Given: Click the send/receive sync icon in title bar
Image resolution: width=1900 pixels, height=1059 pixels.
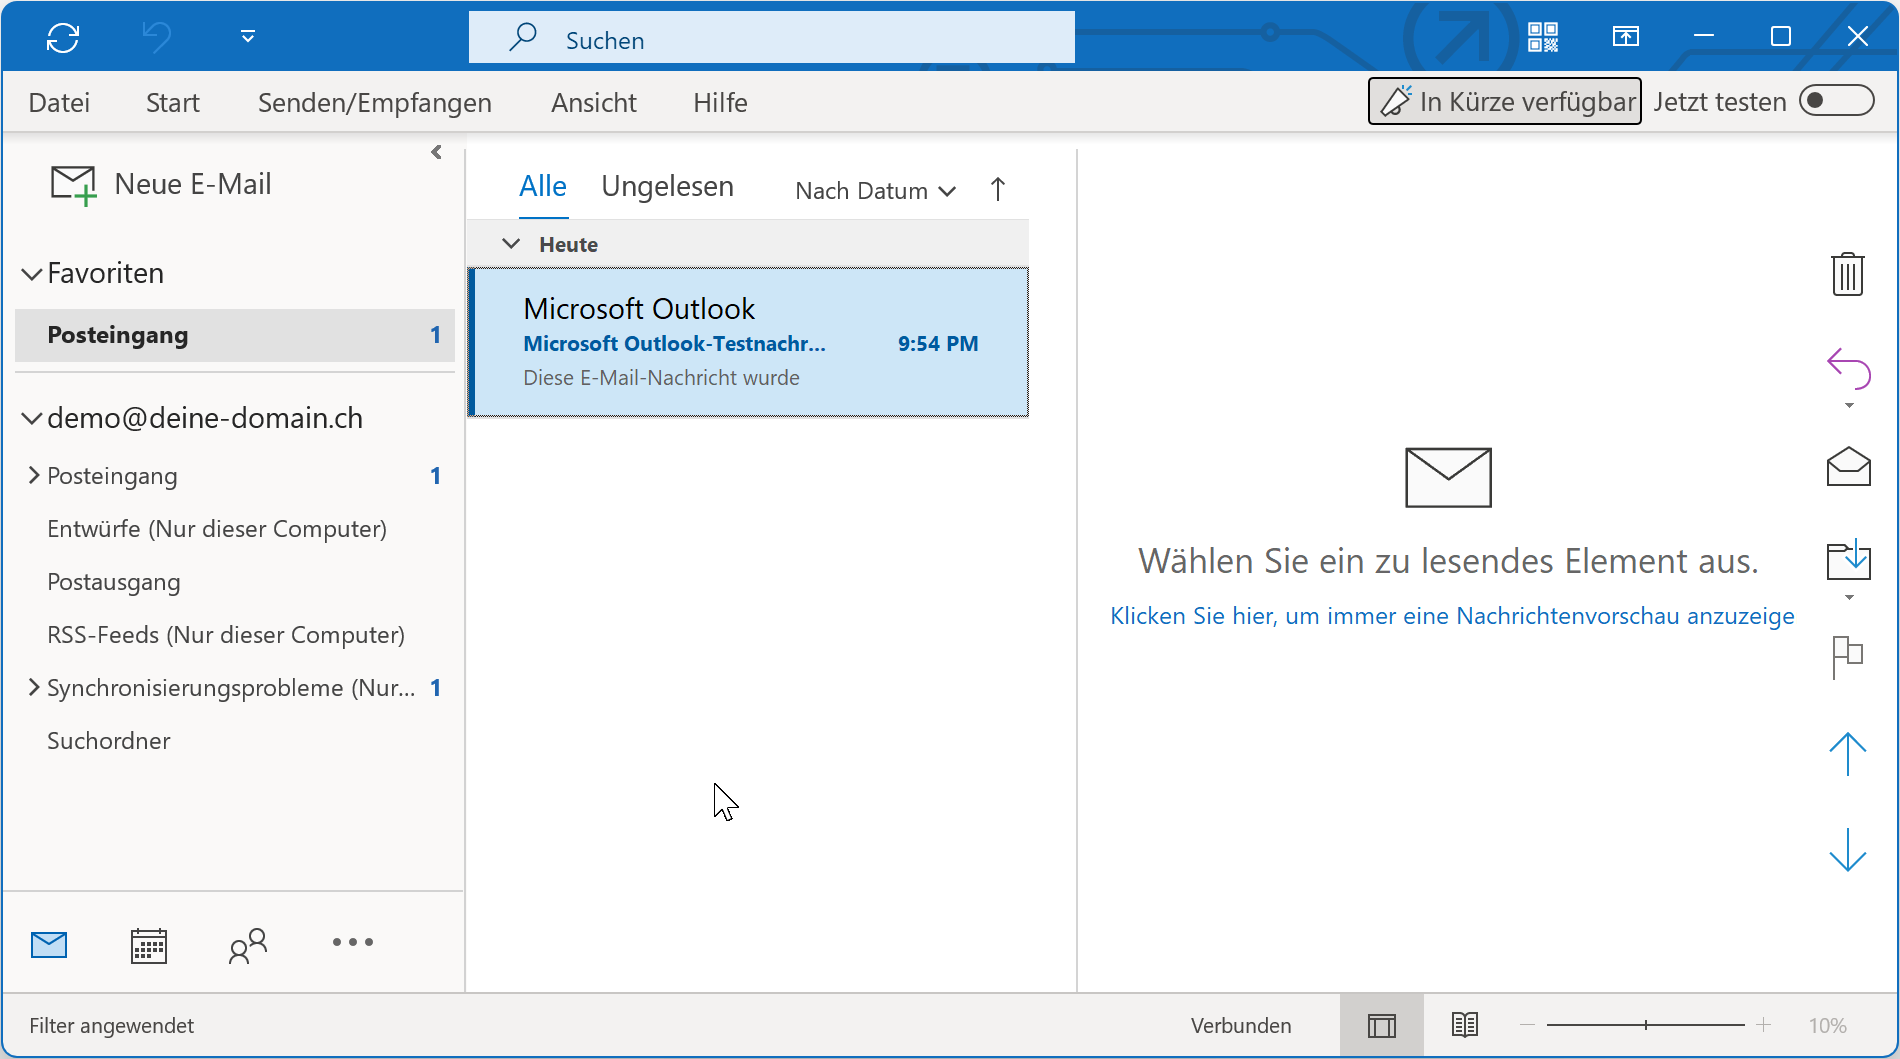Looking at the screenshot, I should click(x=63, y=38).
